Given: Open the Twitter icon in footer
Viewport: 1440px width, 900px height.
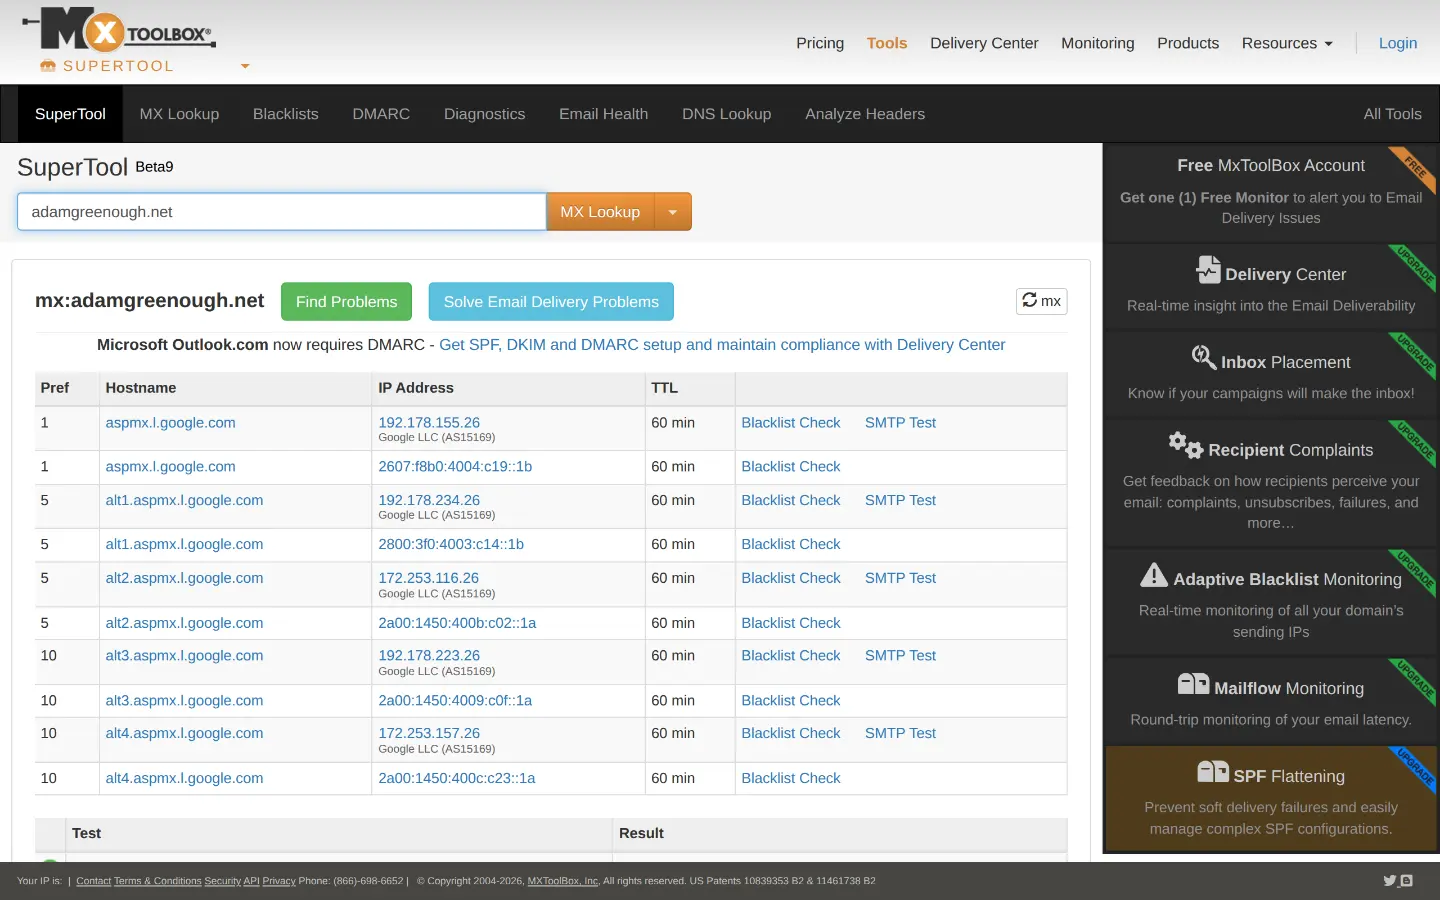Looking at the screenshot, I should (x=1389, y=881).
